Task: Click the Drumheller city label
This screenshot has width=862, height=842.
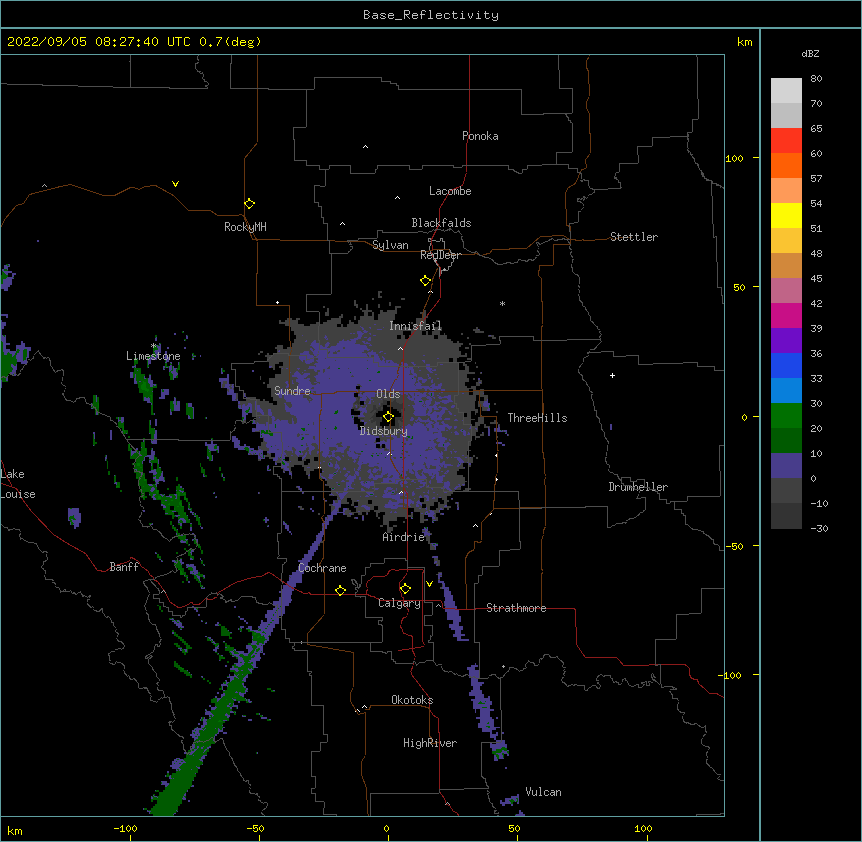Action: pyautogui.click(x=638, y=487)
